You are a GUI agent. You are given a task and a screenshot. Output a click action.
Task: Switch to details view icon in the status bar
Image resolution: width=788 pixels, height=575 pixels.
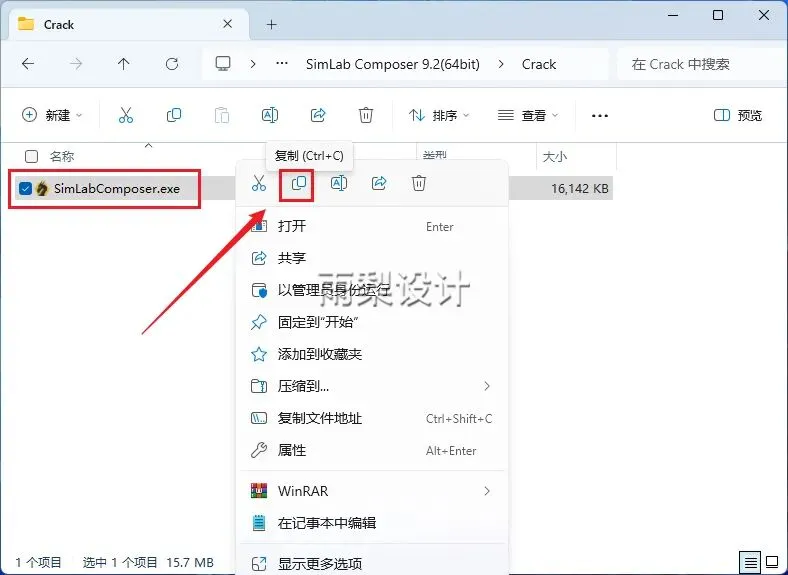click(750, 562)
